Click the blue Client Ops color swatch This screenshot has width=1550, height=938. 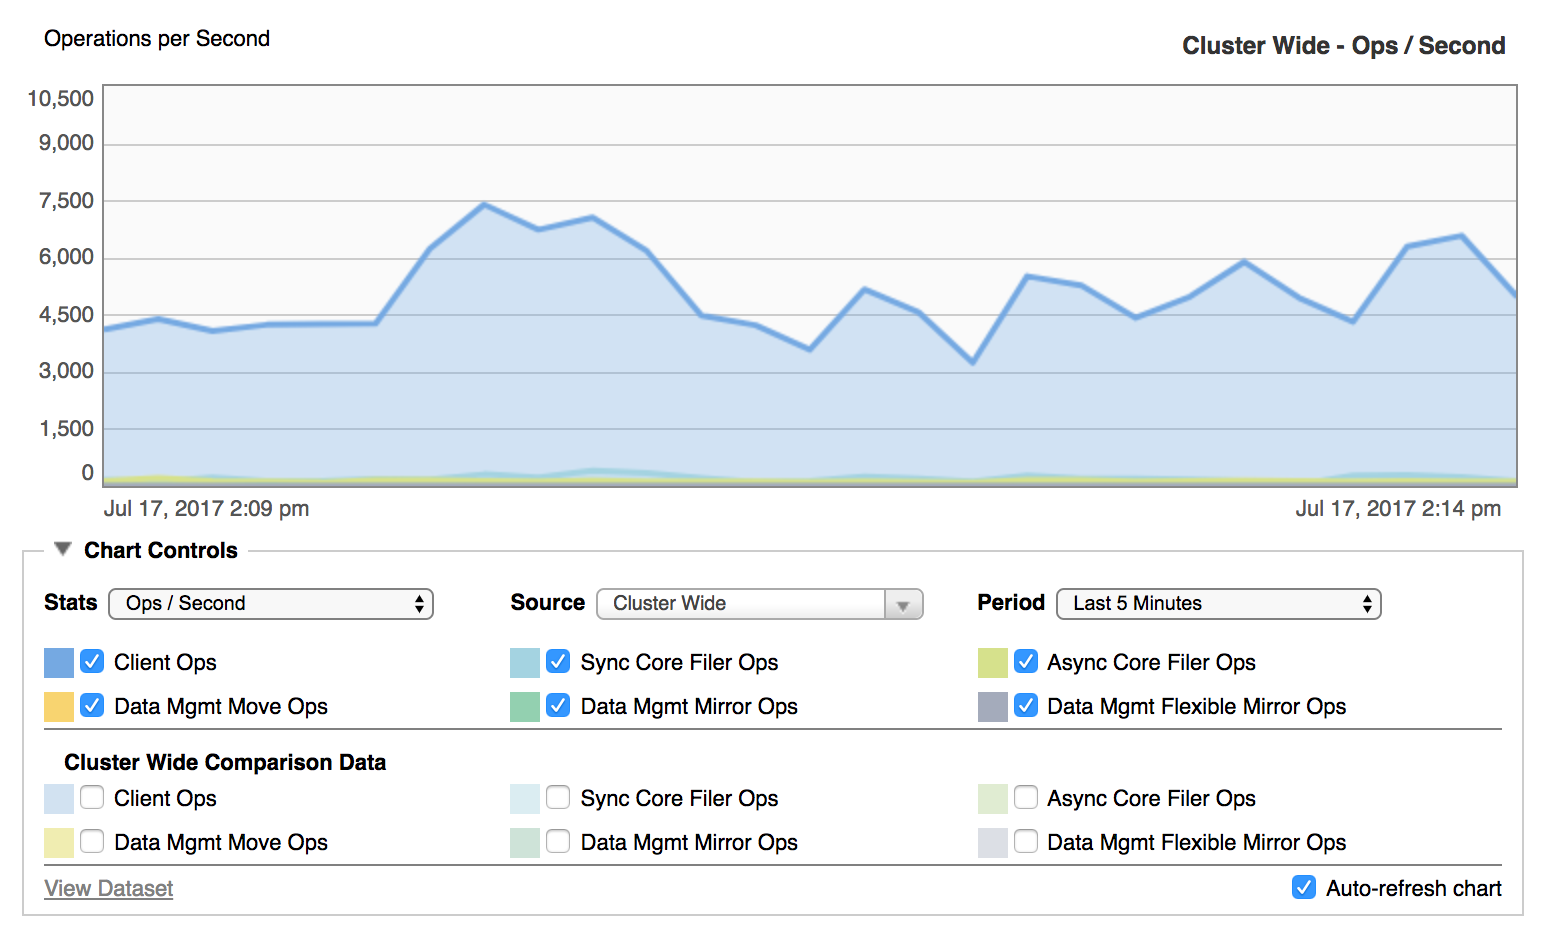[59, 663]
